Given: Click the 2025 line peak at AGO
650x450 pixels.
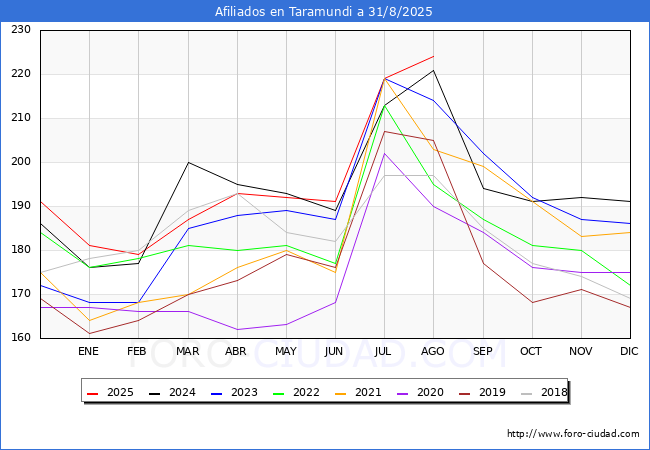Looking at the screenshot, I should click(x=433, y=57).
